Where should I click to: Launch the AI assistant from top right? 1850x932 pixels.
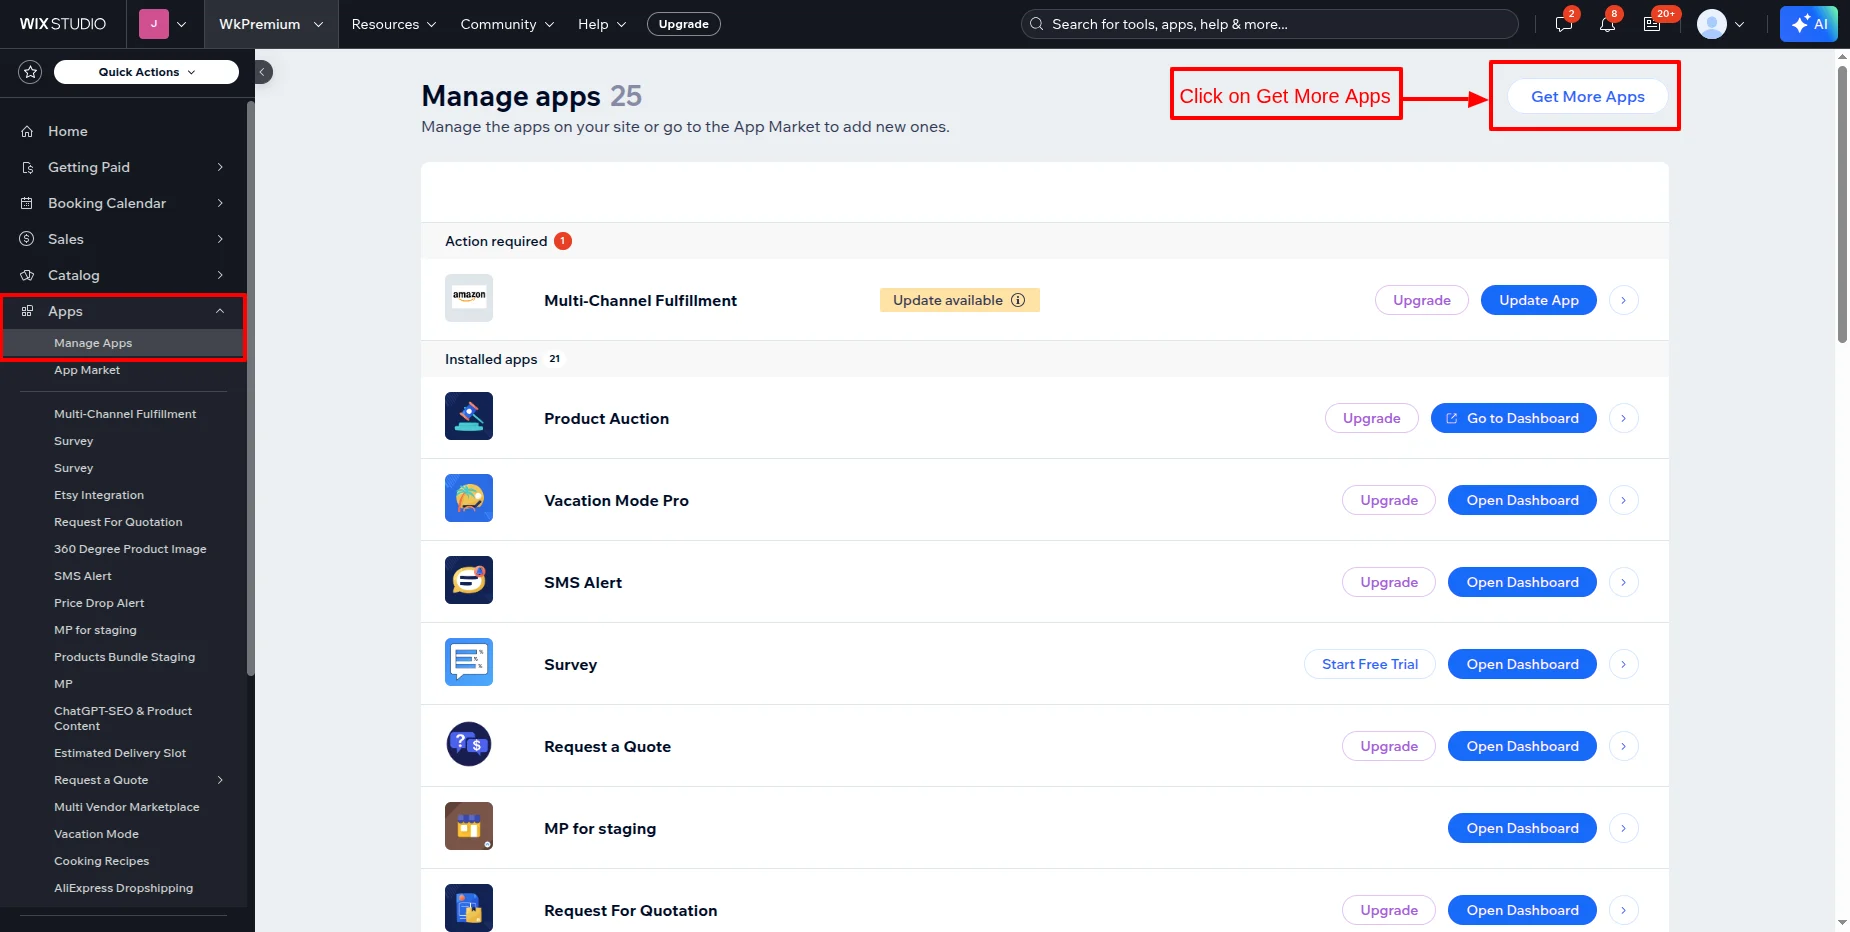[1809, 23]
